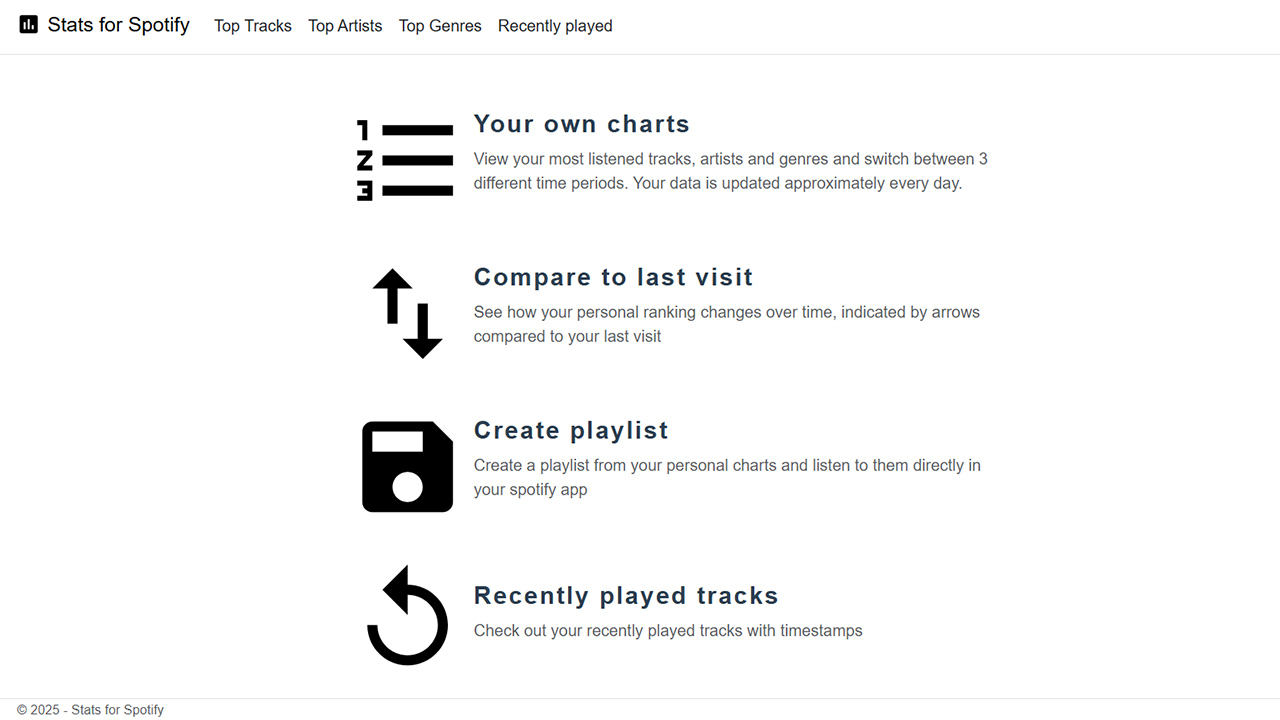Image resolution: width=1280 pixels, height=720 pixels.
Task: Click the Compare to last visit heading
Action: tap(613, 277)
